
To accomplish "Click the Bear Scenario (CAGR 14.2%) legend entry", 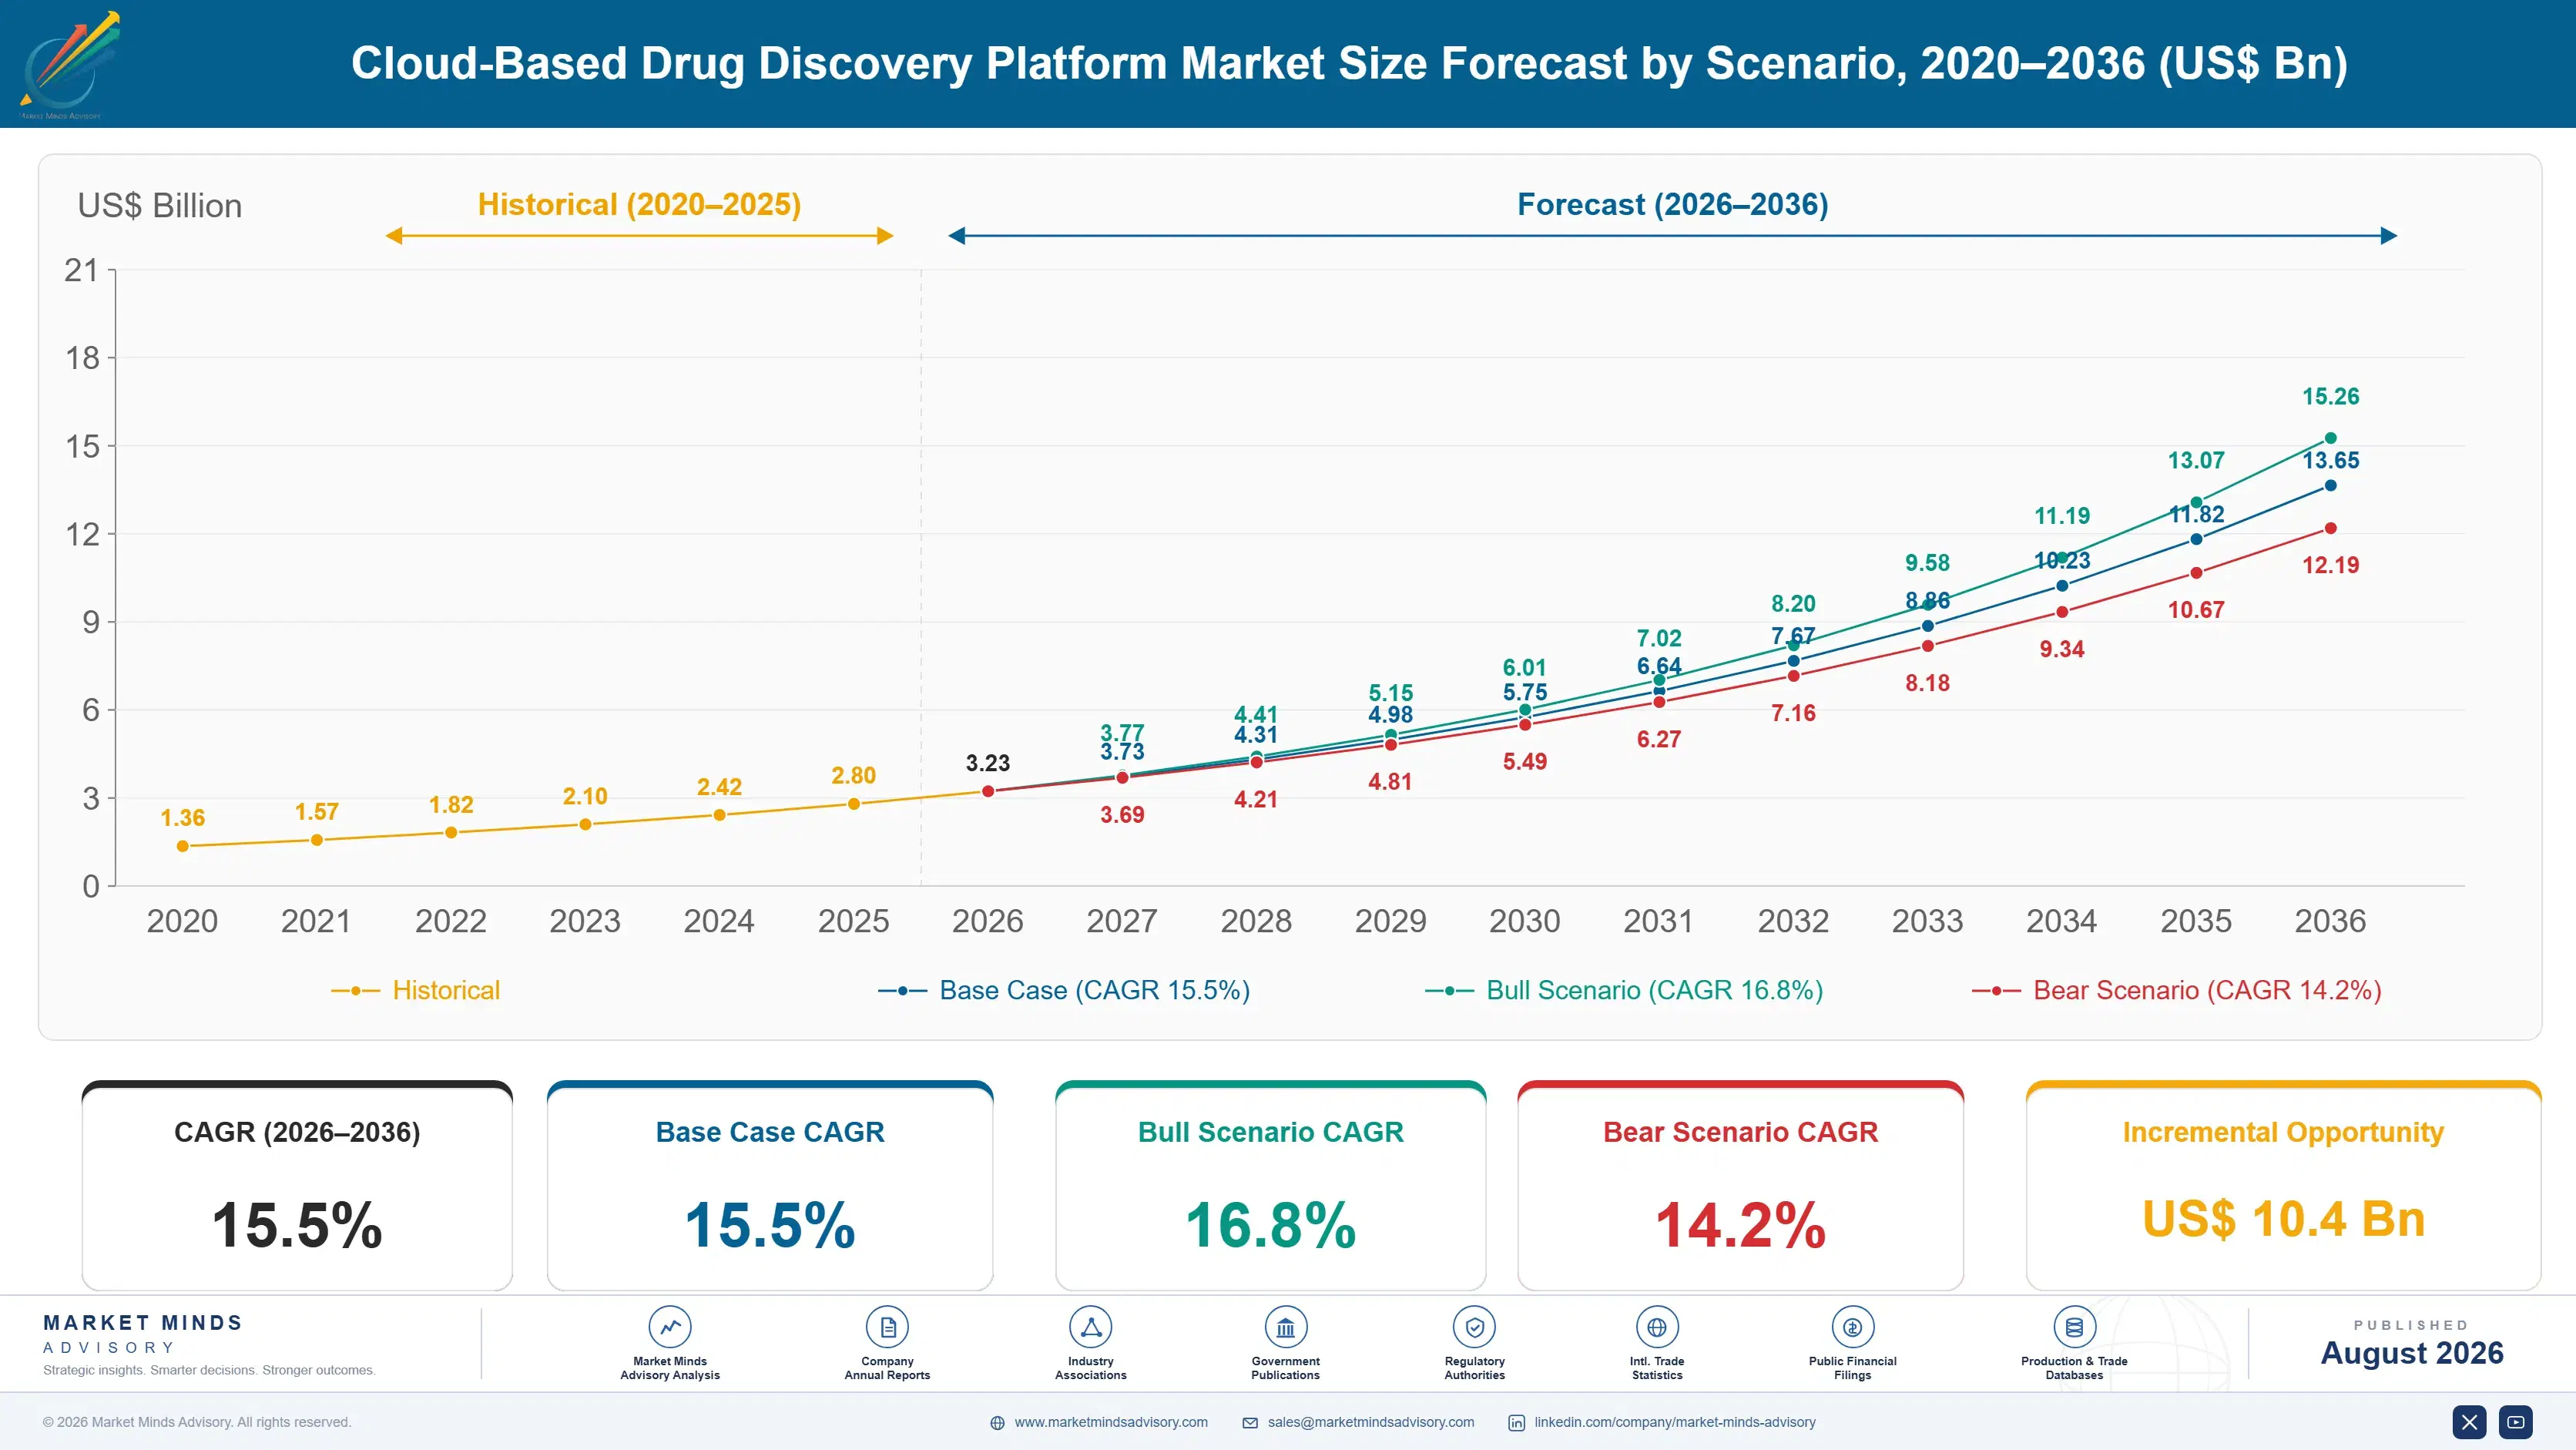I will point(2177,990).
